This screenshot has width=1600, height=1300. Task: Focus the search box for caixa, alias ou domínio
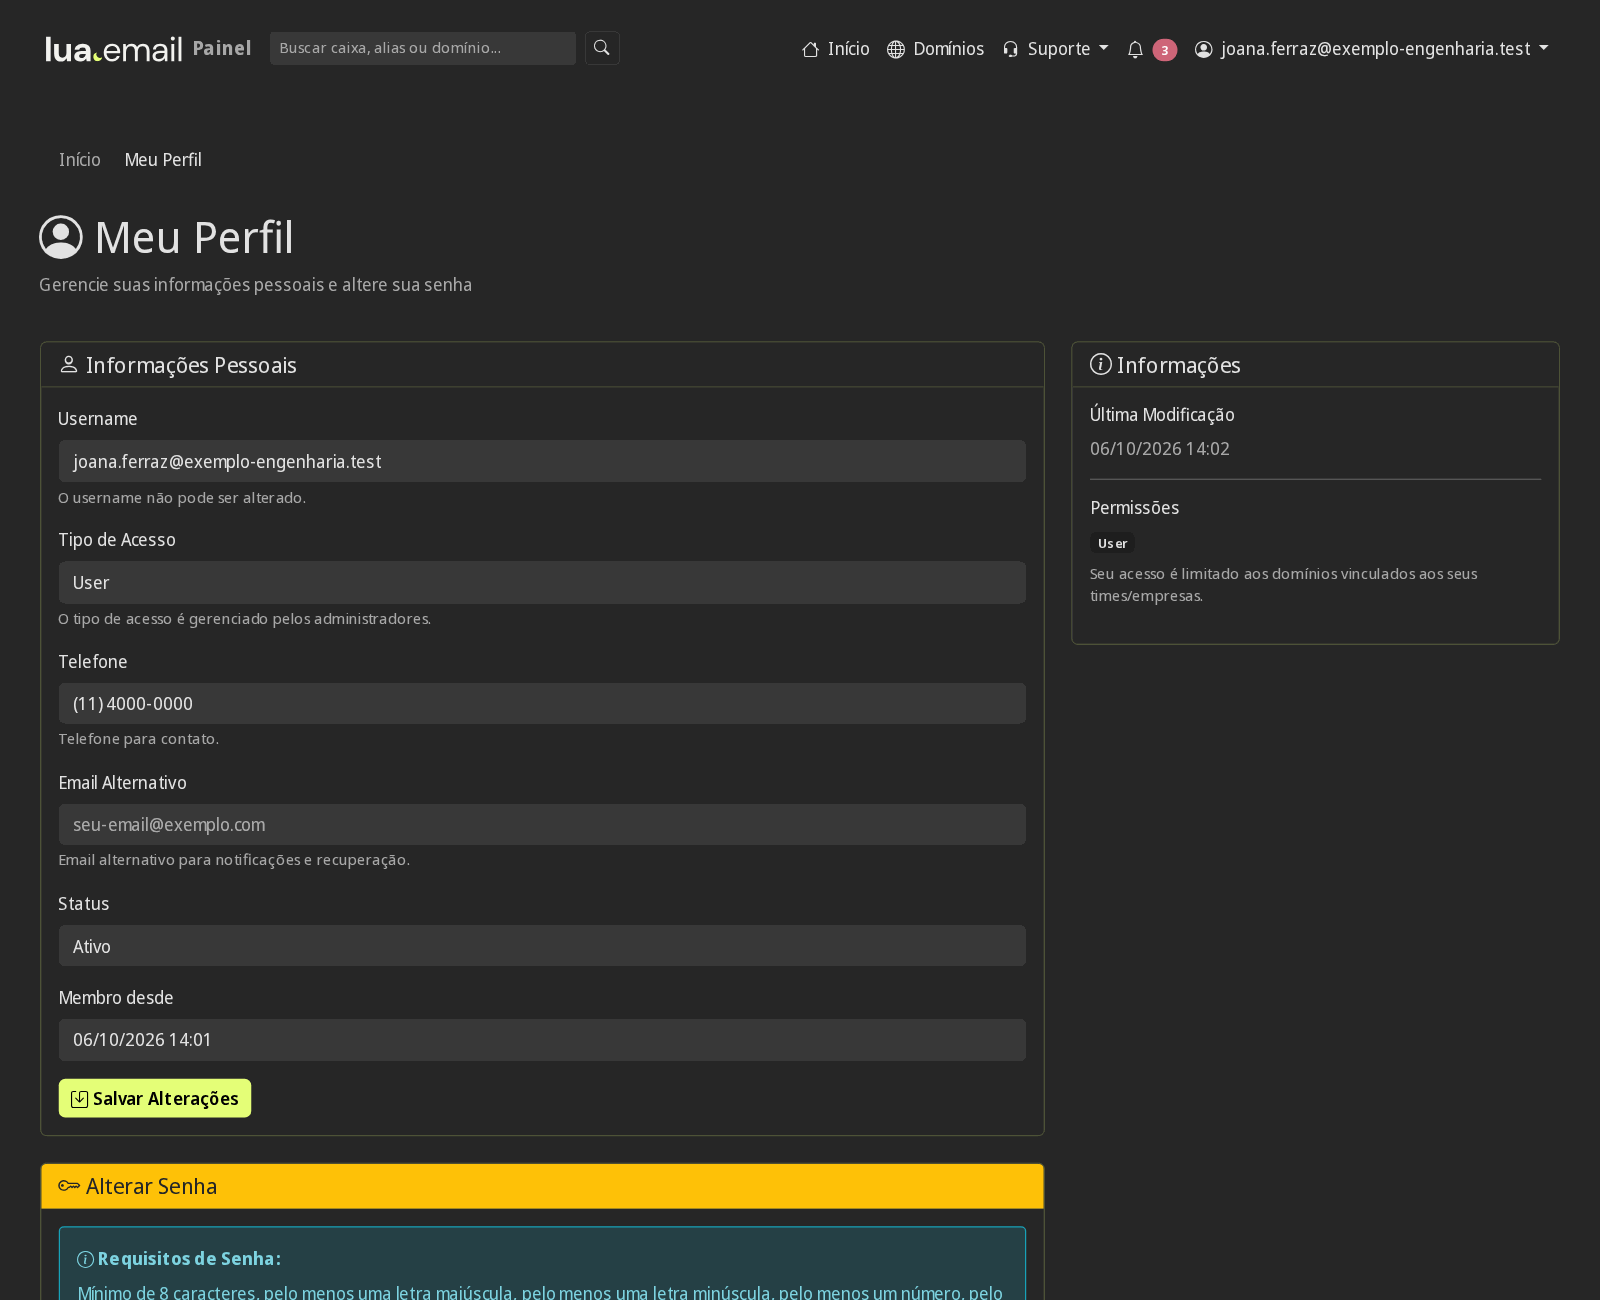coord(423,48)
